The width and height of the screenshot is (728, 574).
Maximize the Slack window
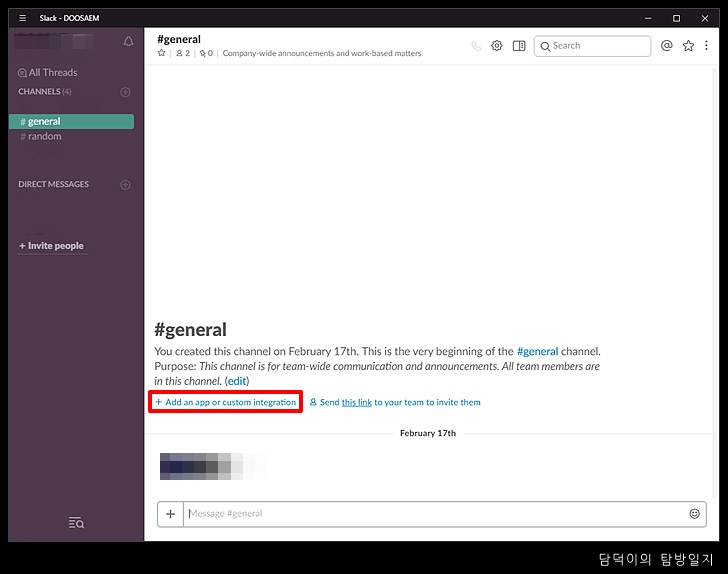point(676,18)
